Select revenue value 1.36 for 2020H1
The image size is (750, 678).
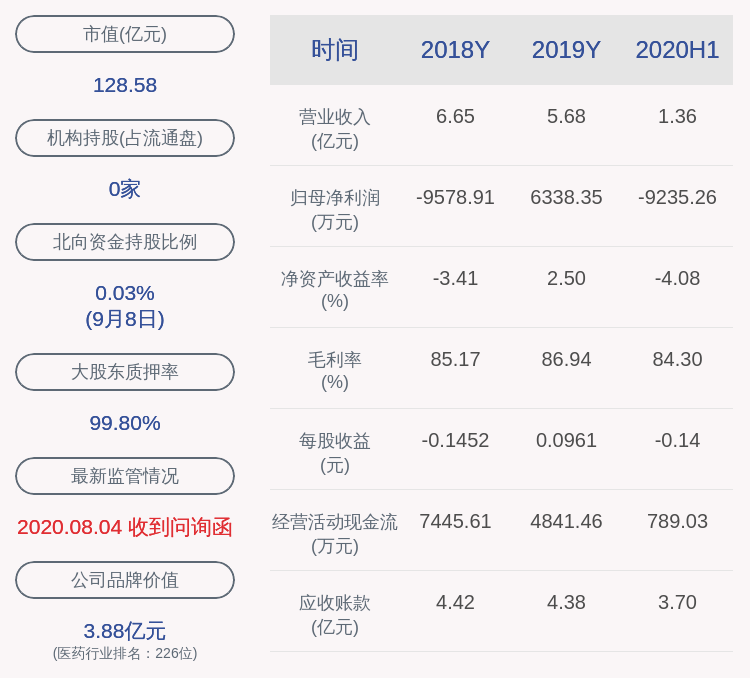point(677,116)
